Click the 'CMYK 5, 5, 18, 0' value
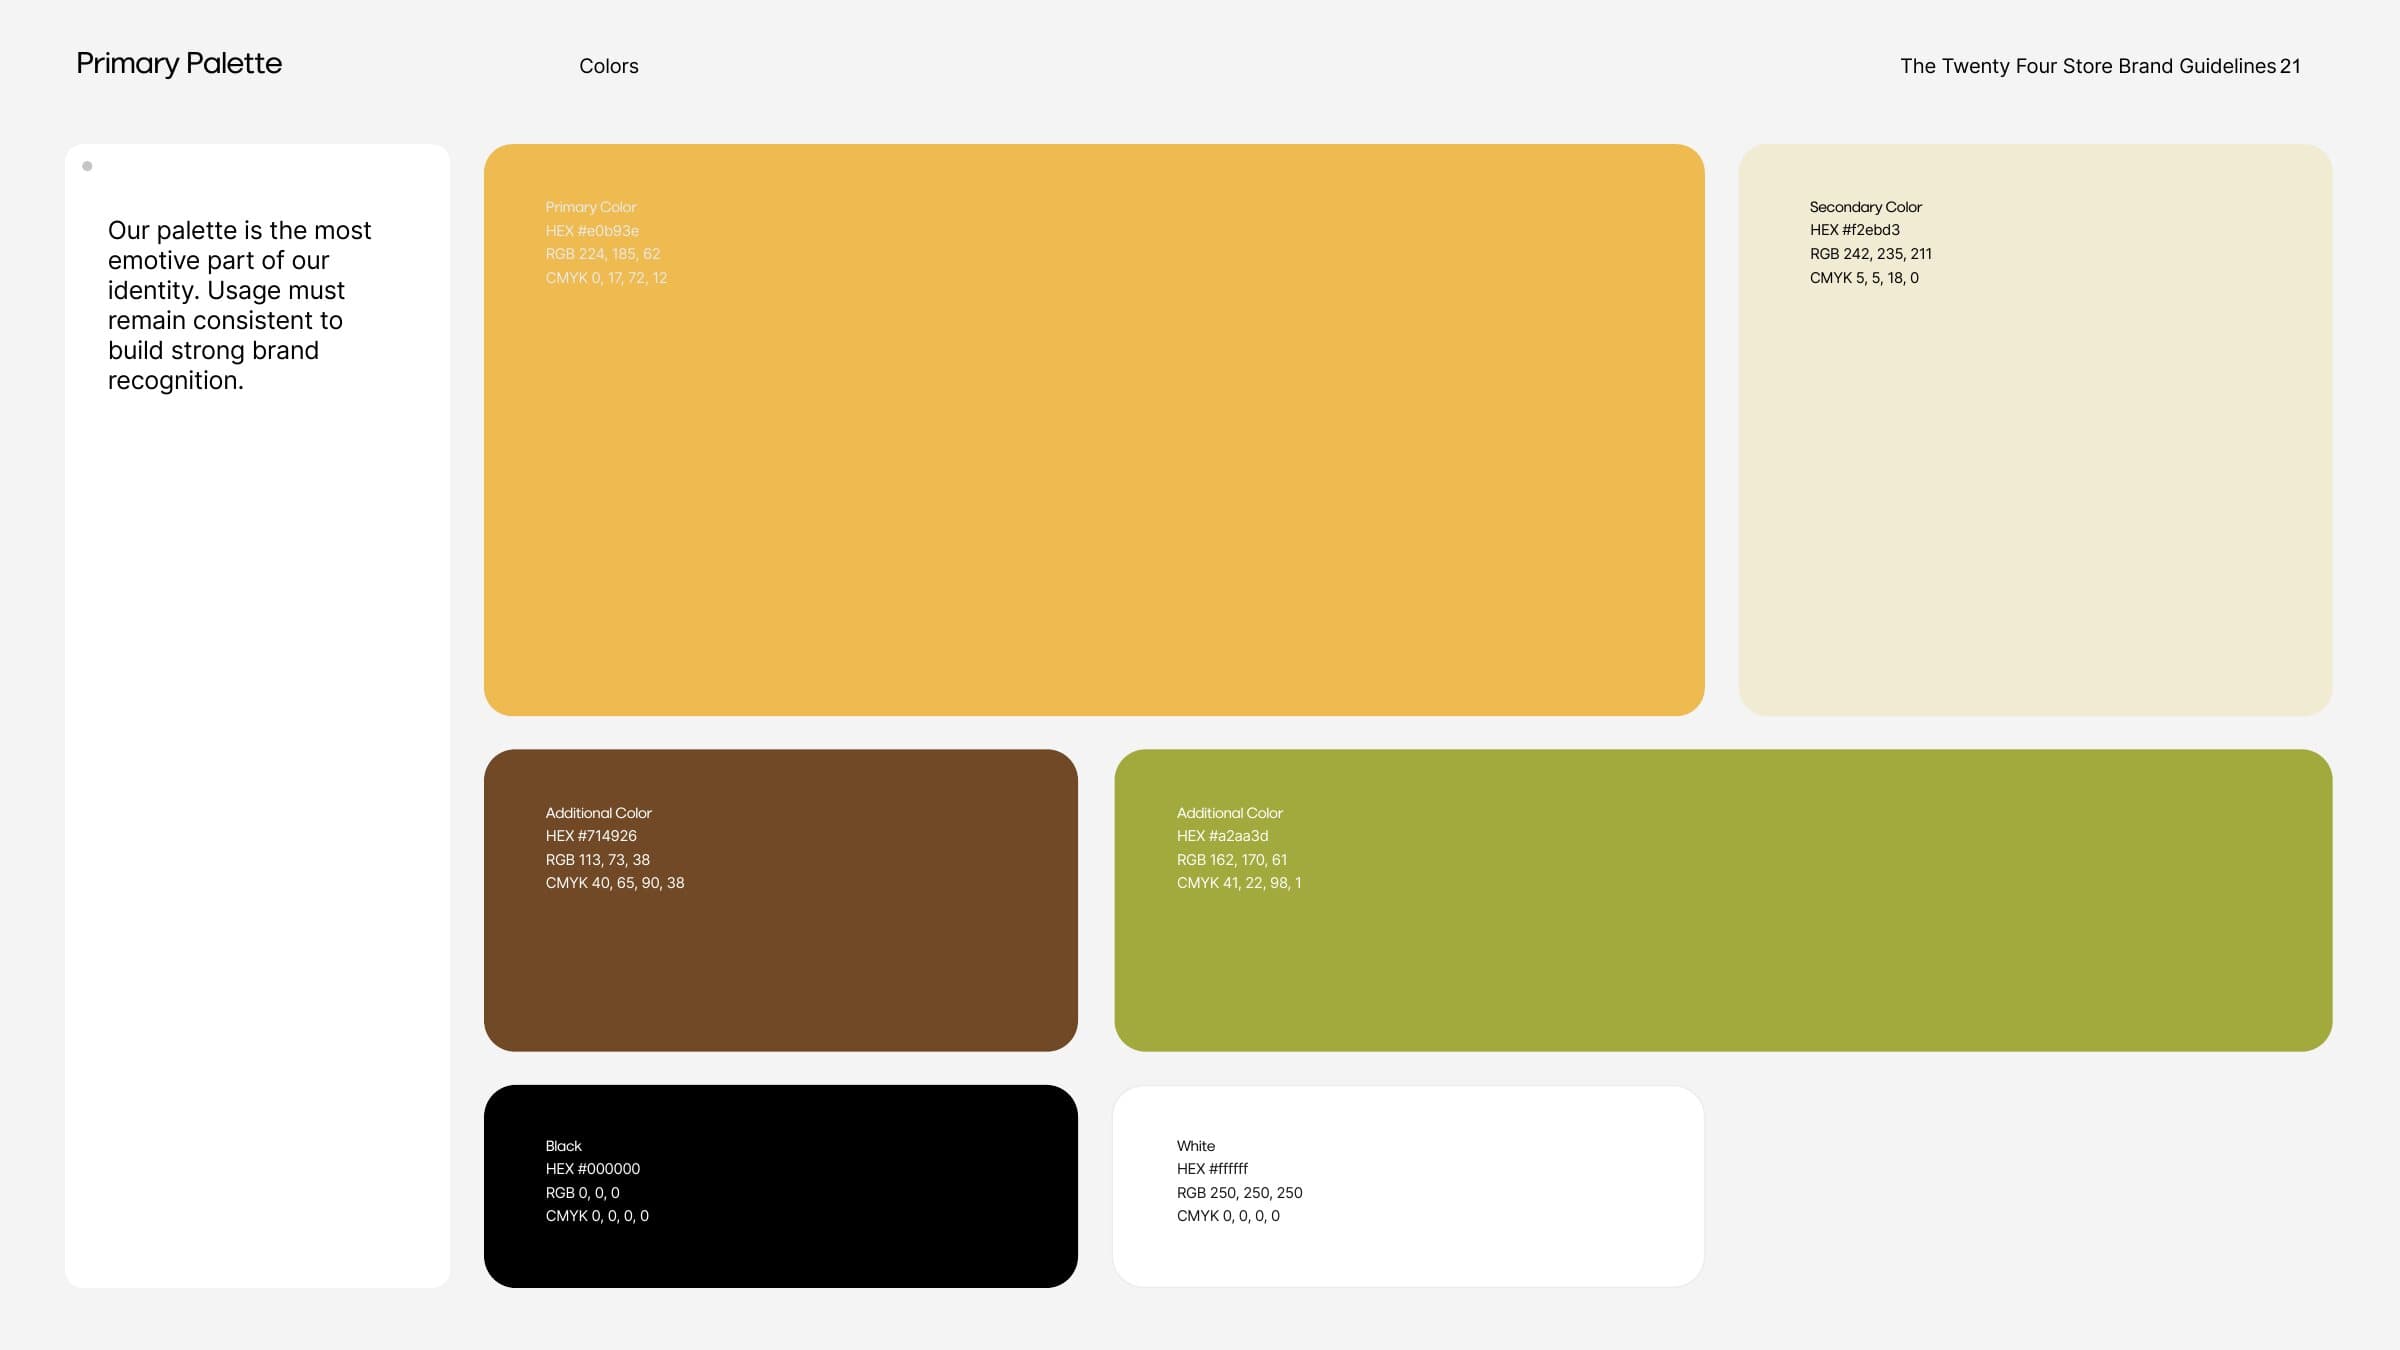2400x1350 pixels. tap(1864, 278)
